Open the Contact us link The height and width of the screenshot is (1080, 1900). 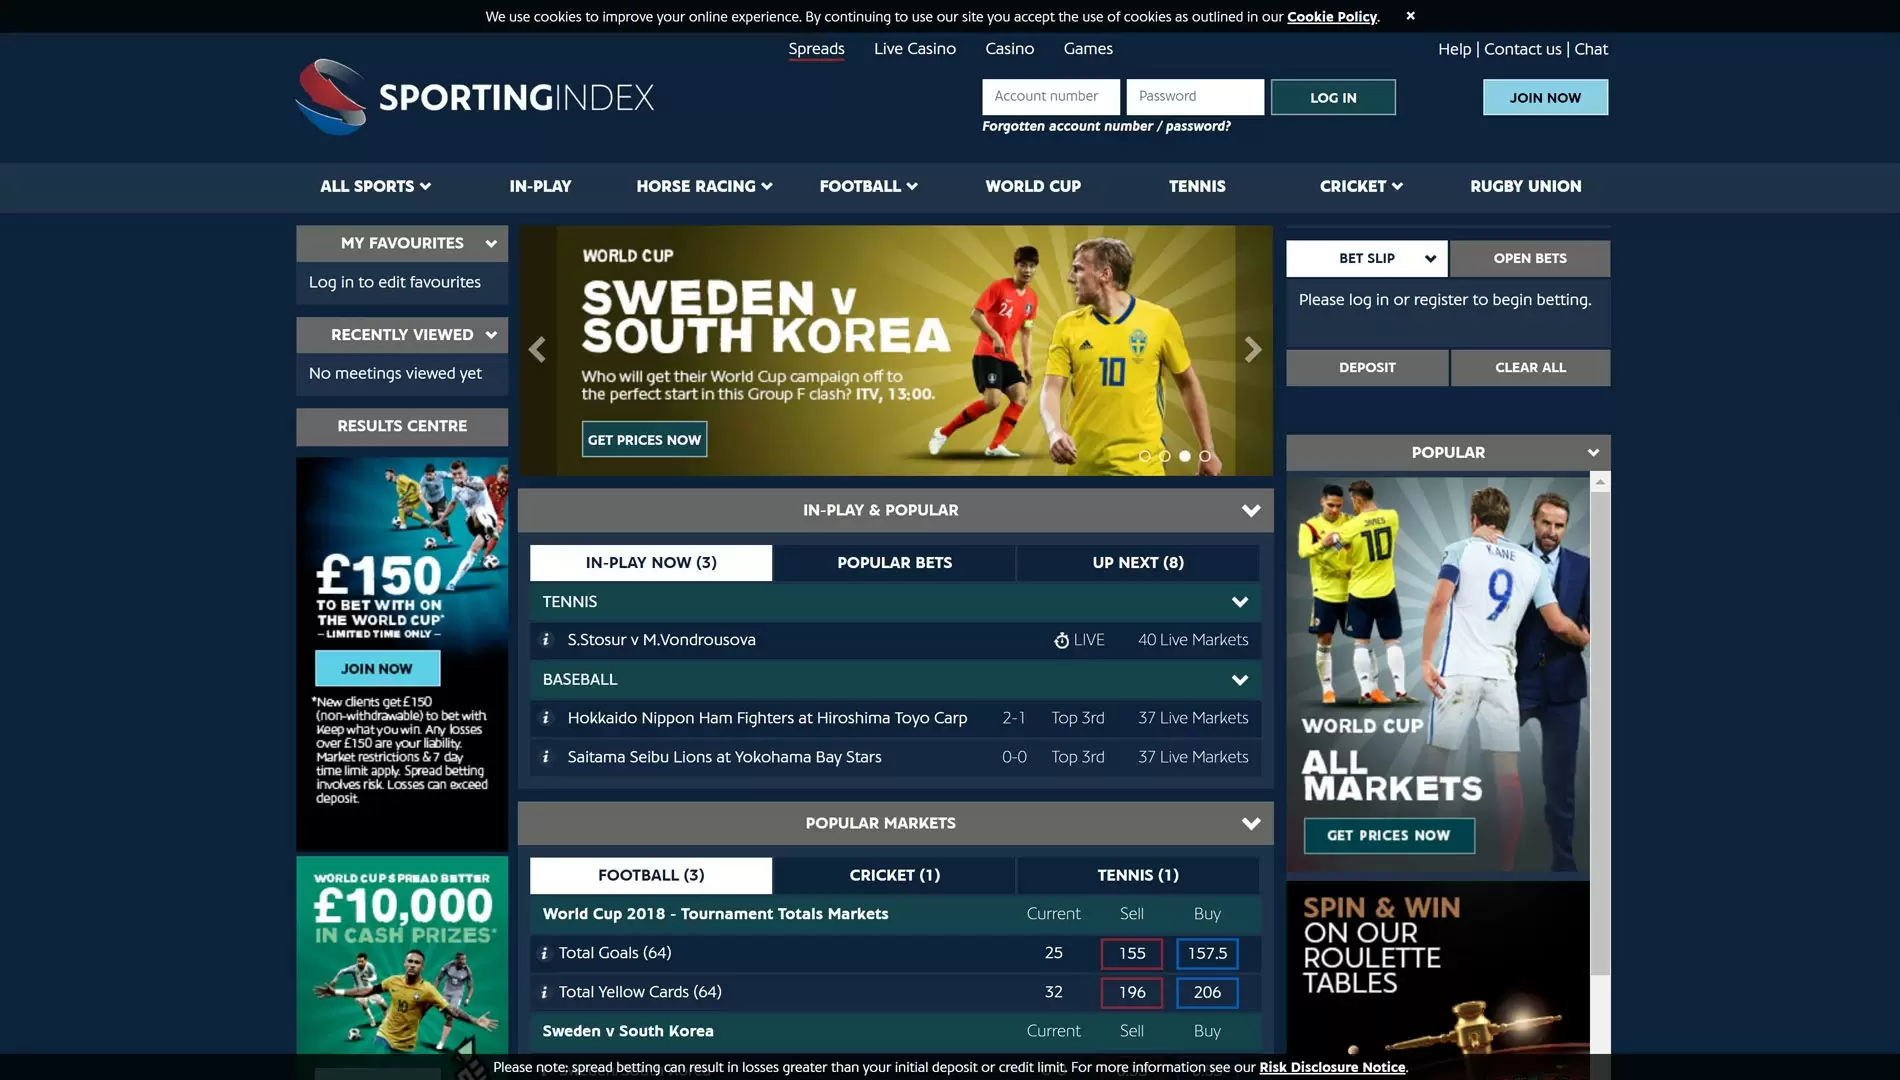pyautogui.click(x=1522, y=49)
